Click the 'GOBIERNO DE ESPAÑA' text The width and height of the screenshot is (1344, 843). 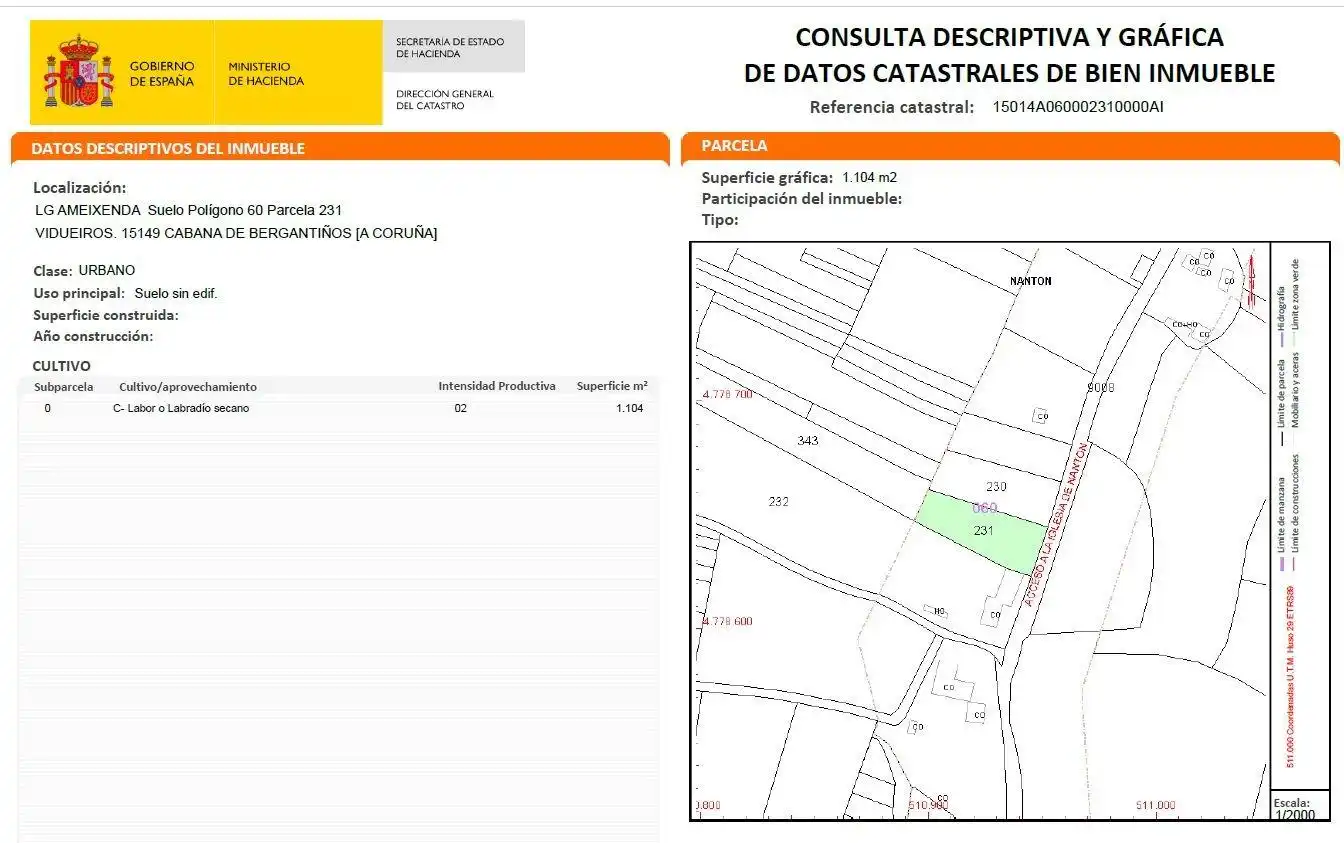click(163, 74)
